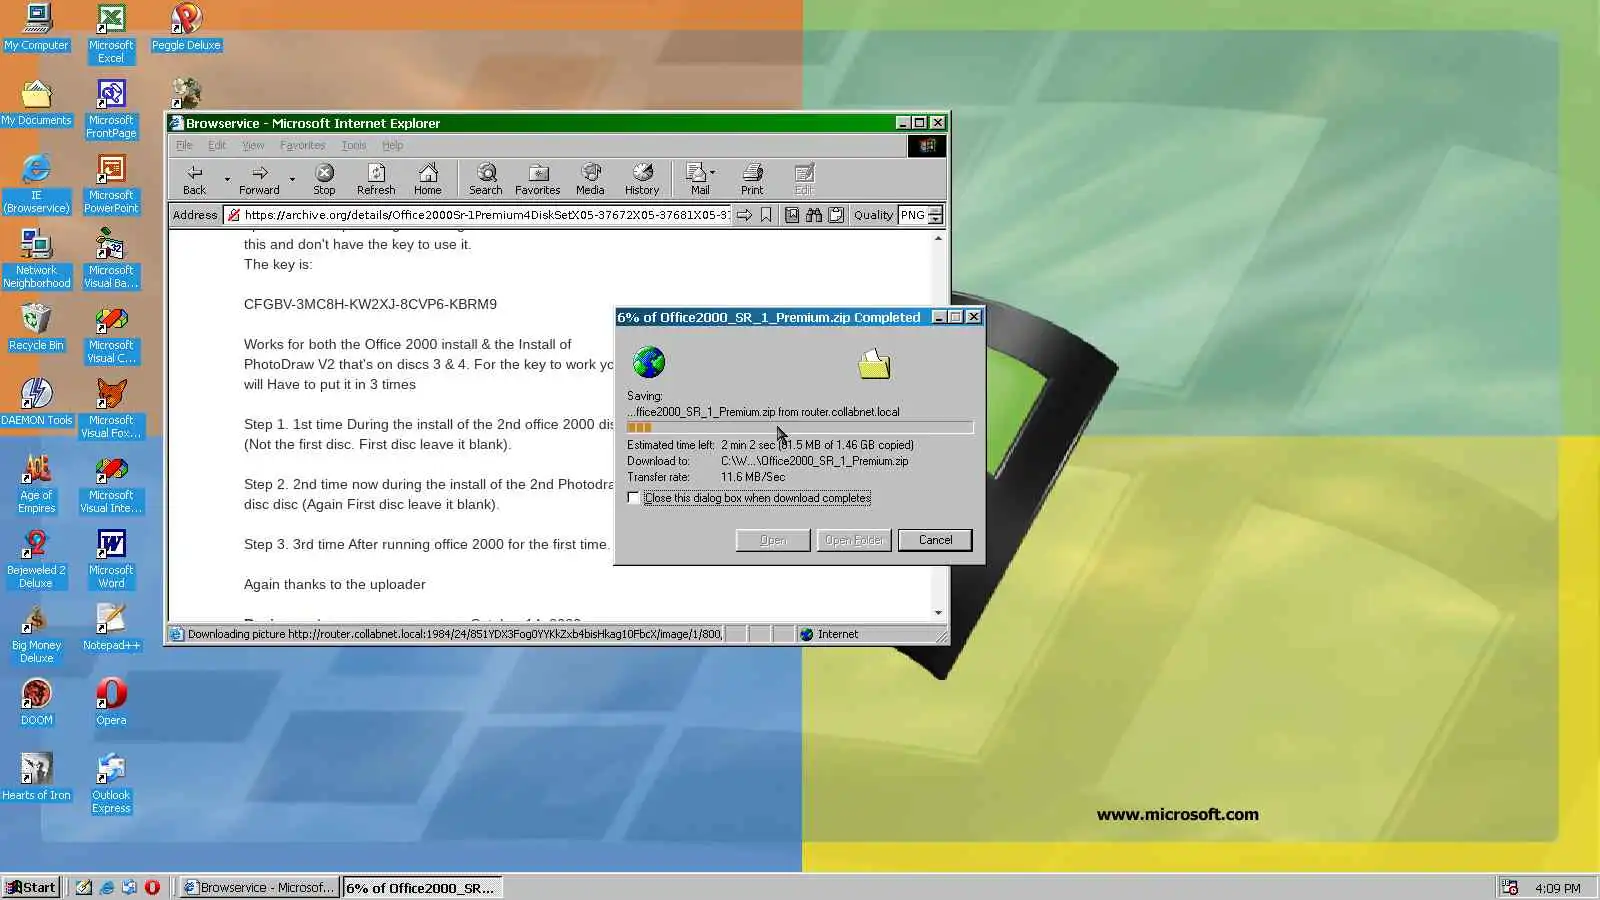
Task: Enable 'Close this dialog box when download completes'
Action: [x=634, y=498]
